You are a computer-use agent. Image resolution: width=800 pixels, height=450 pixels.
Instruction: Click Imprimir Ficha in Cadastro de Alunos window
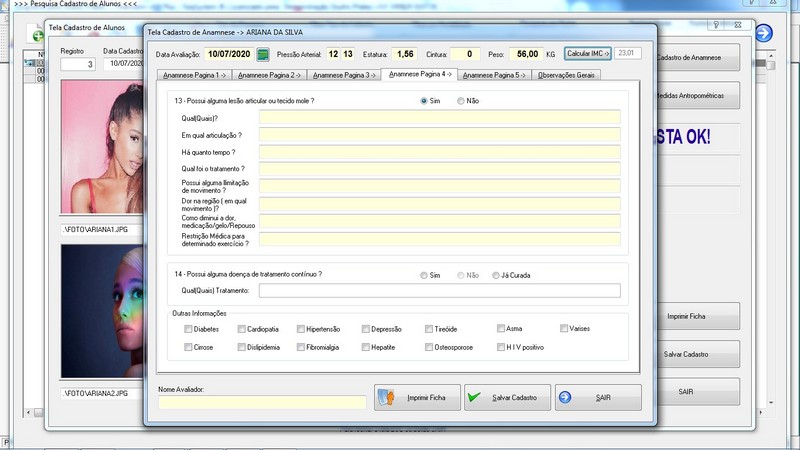tap(697, 316)
